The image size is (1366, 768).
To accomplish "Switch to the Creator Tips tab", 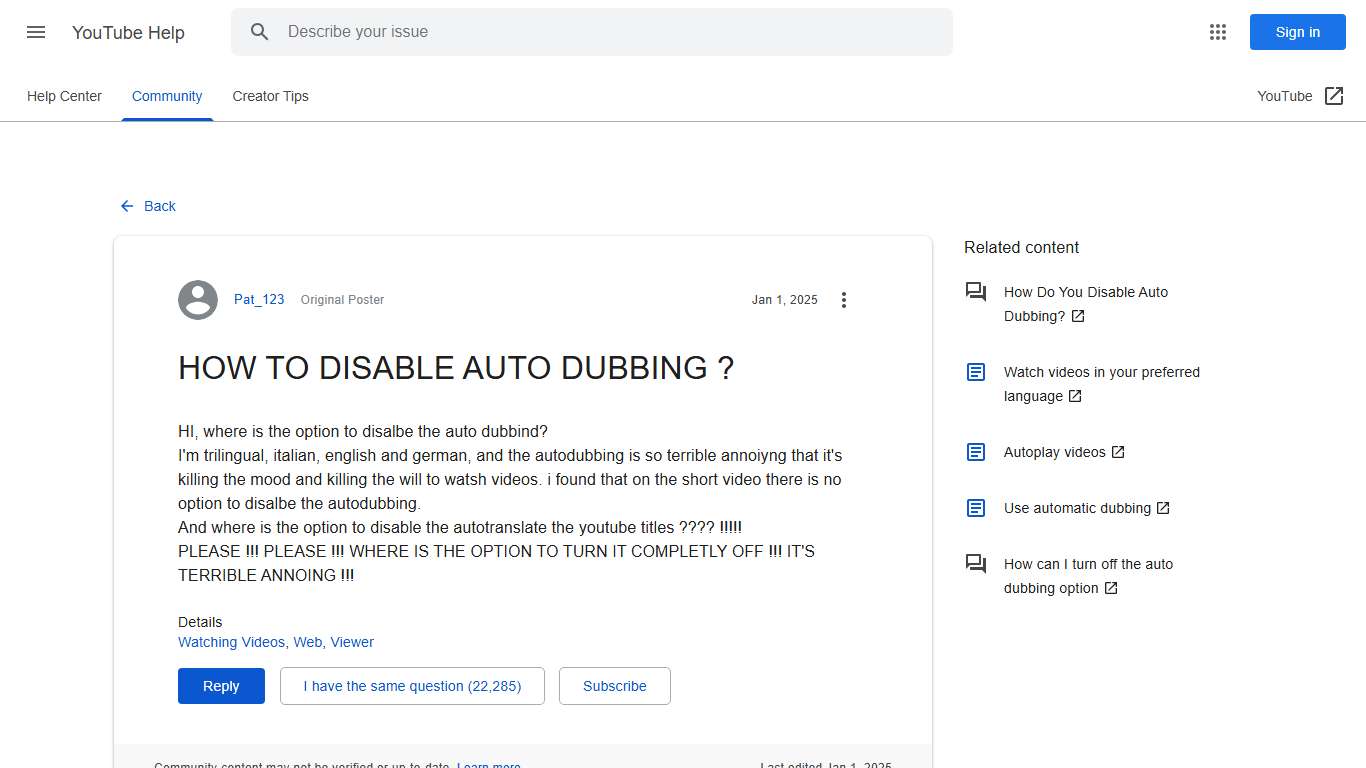I will pyautogui.click(x=270, y=96).
